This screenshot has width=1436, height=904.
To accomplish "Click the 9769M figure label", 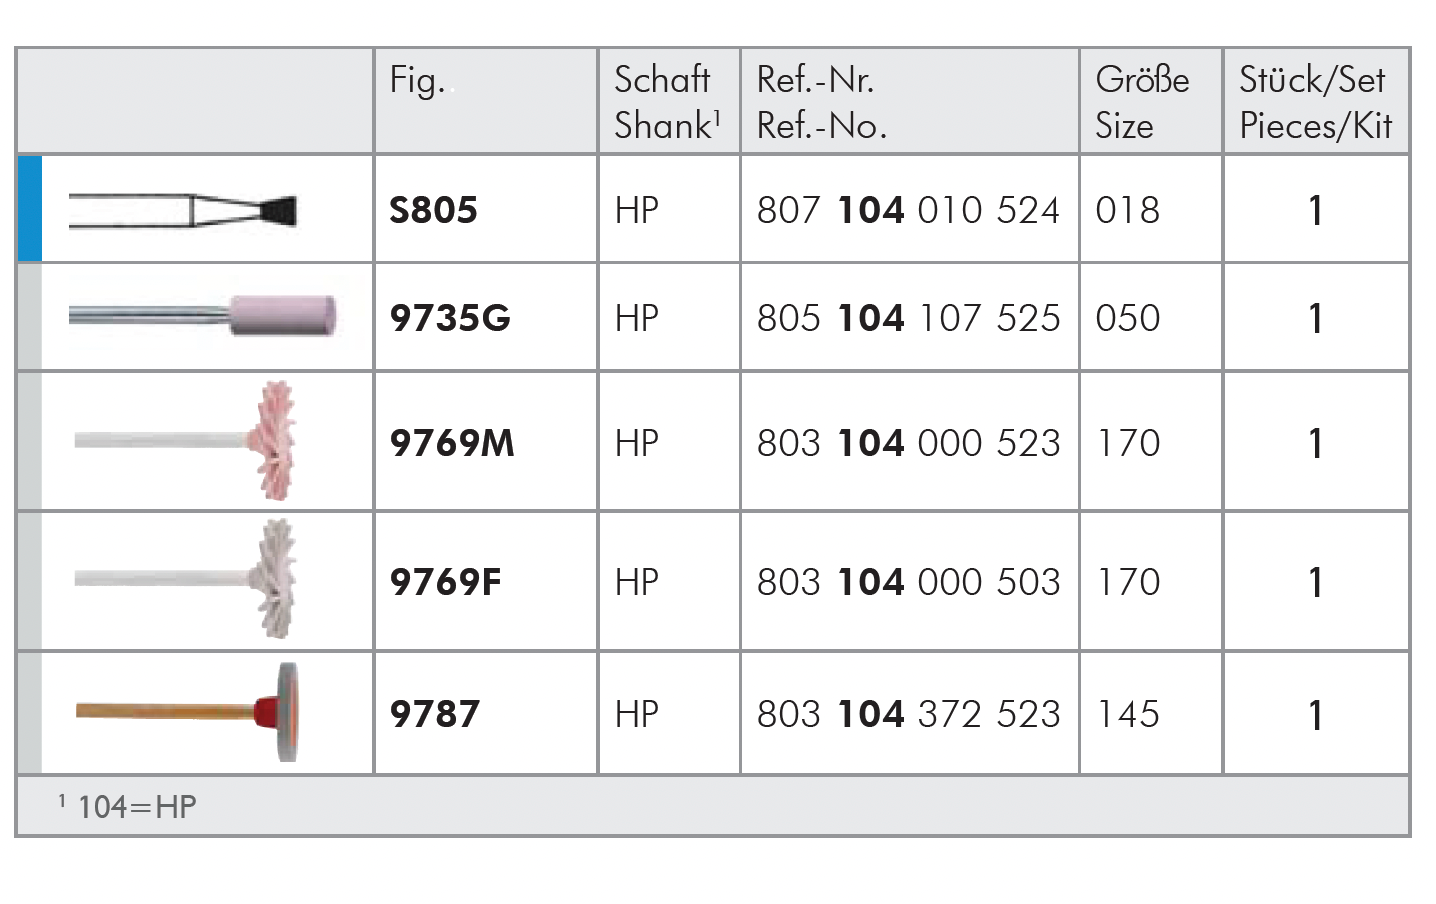I will (x=452, y=442).
